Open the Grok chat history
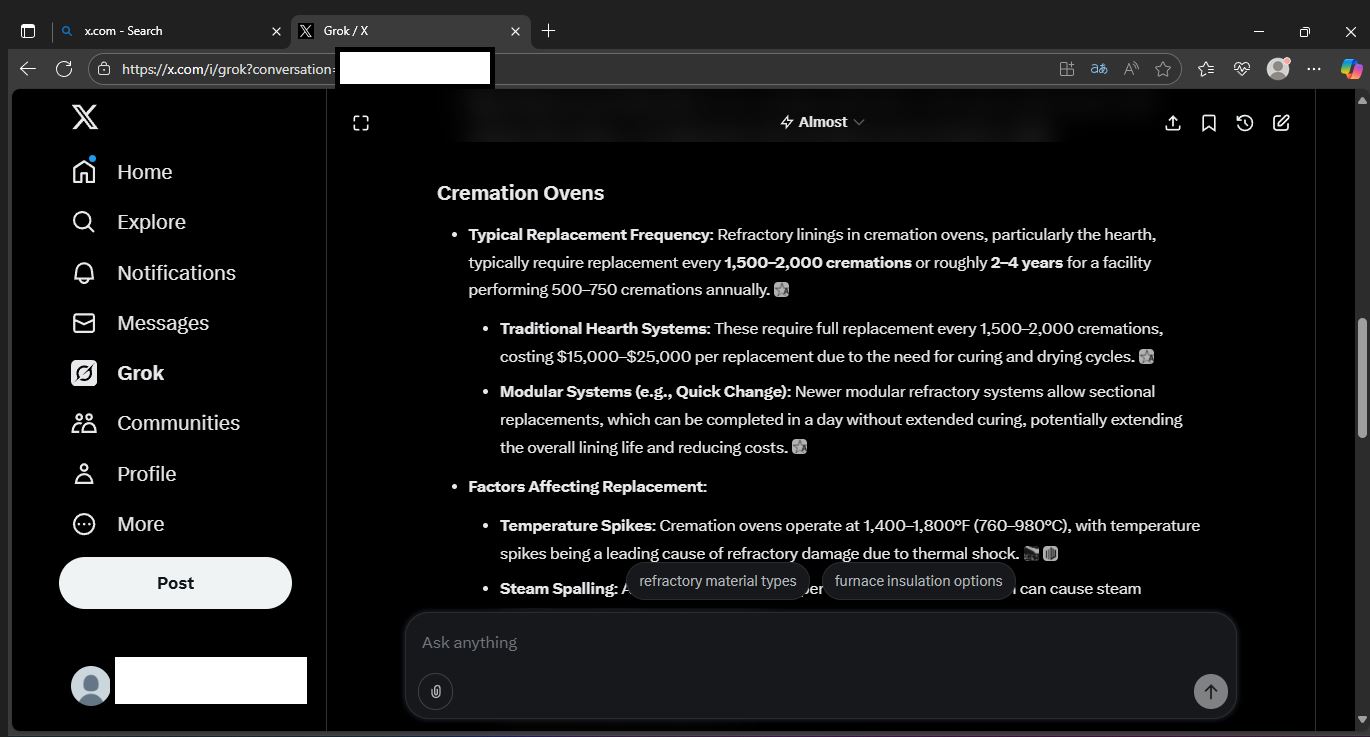Viewport: 1370px width, 737px height. (x=1244, y=123)
